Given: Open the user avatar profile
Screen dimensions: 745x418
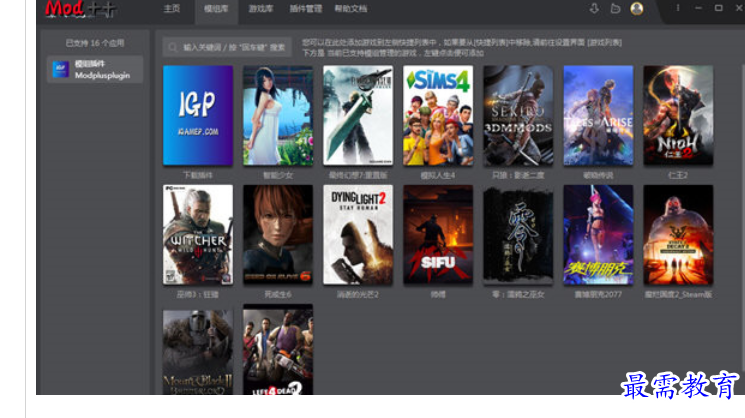Looking at the screenshot, I should click(637, 8).
